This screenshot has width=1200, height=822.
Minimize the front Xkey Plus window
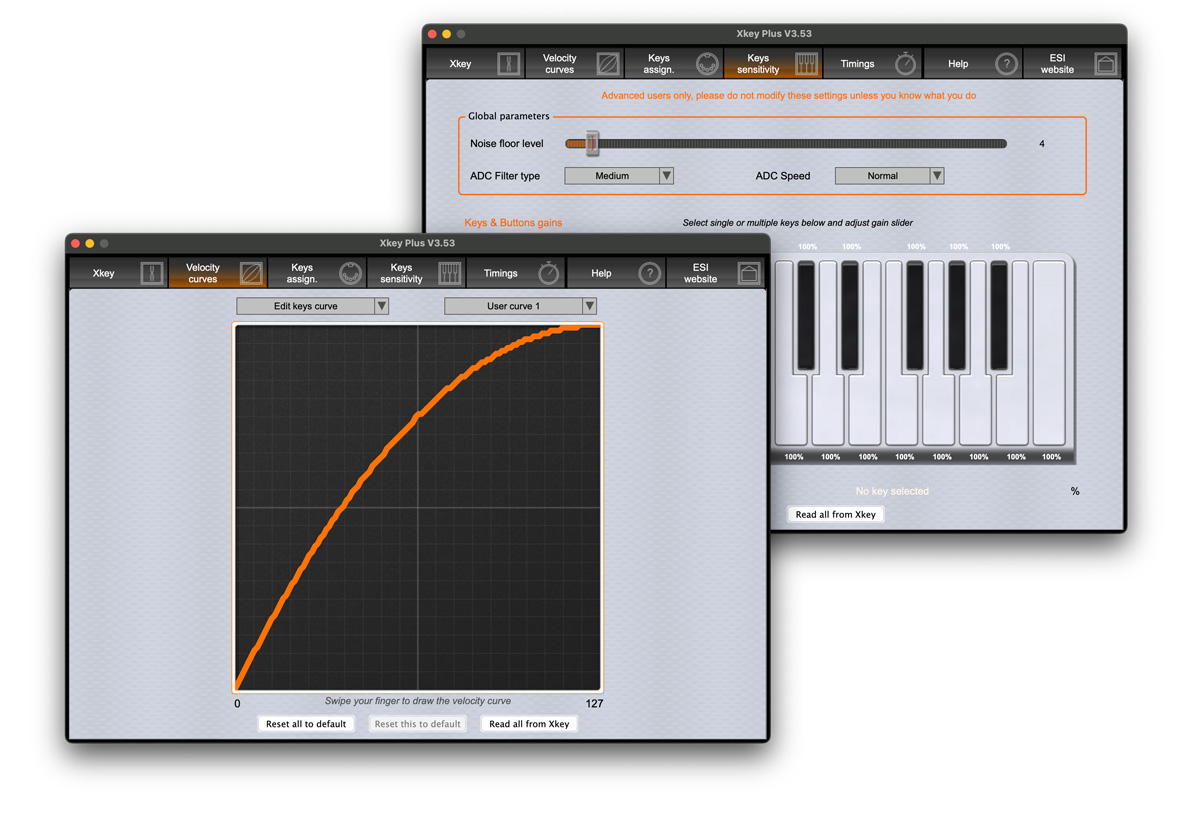point(89,243)
